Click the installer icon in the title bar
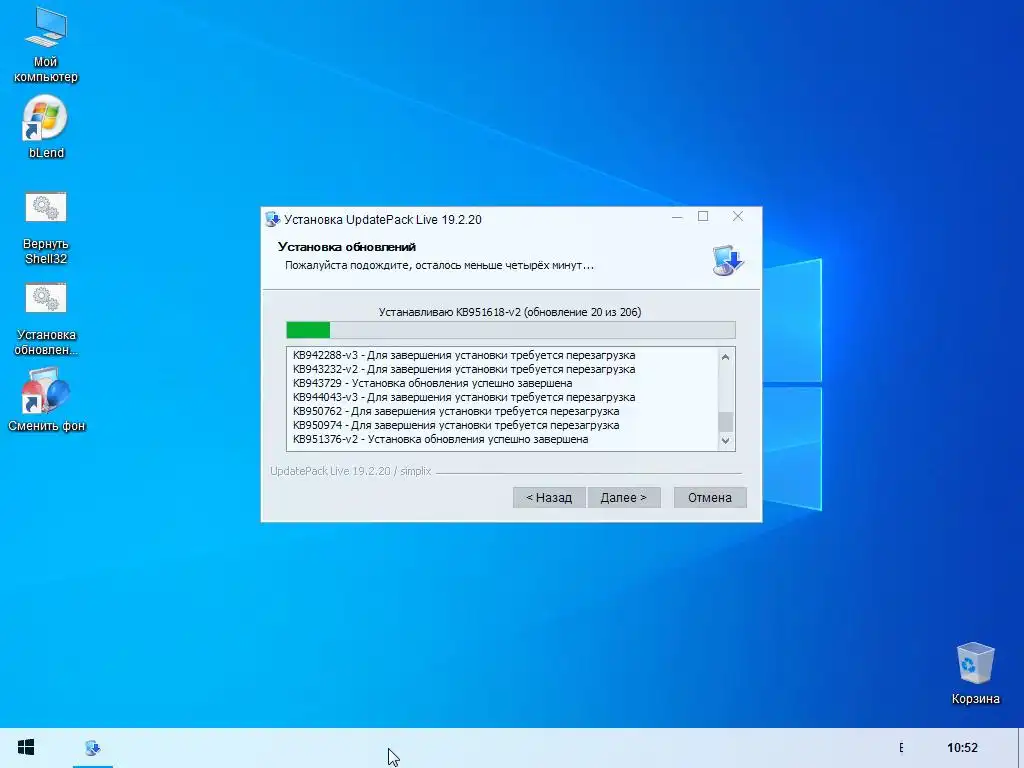 click(x=272, y=219)
